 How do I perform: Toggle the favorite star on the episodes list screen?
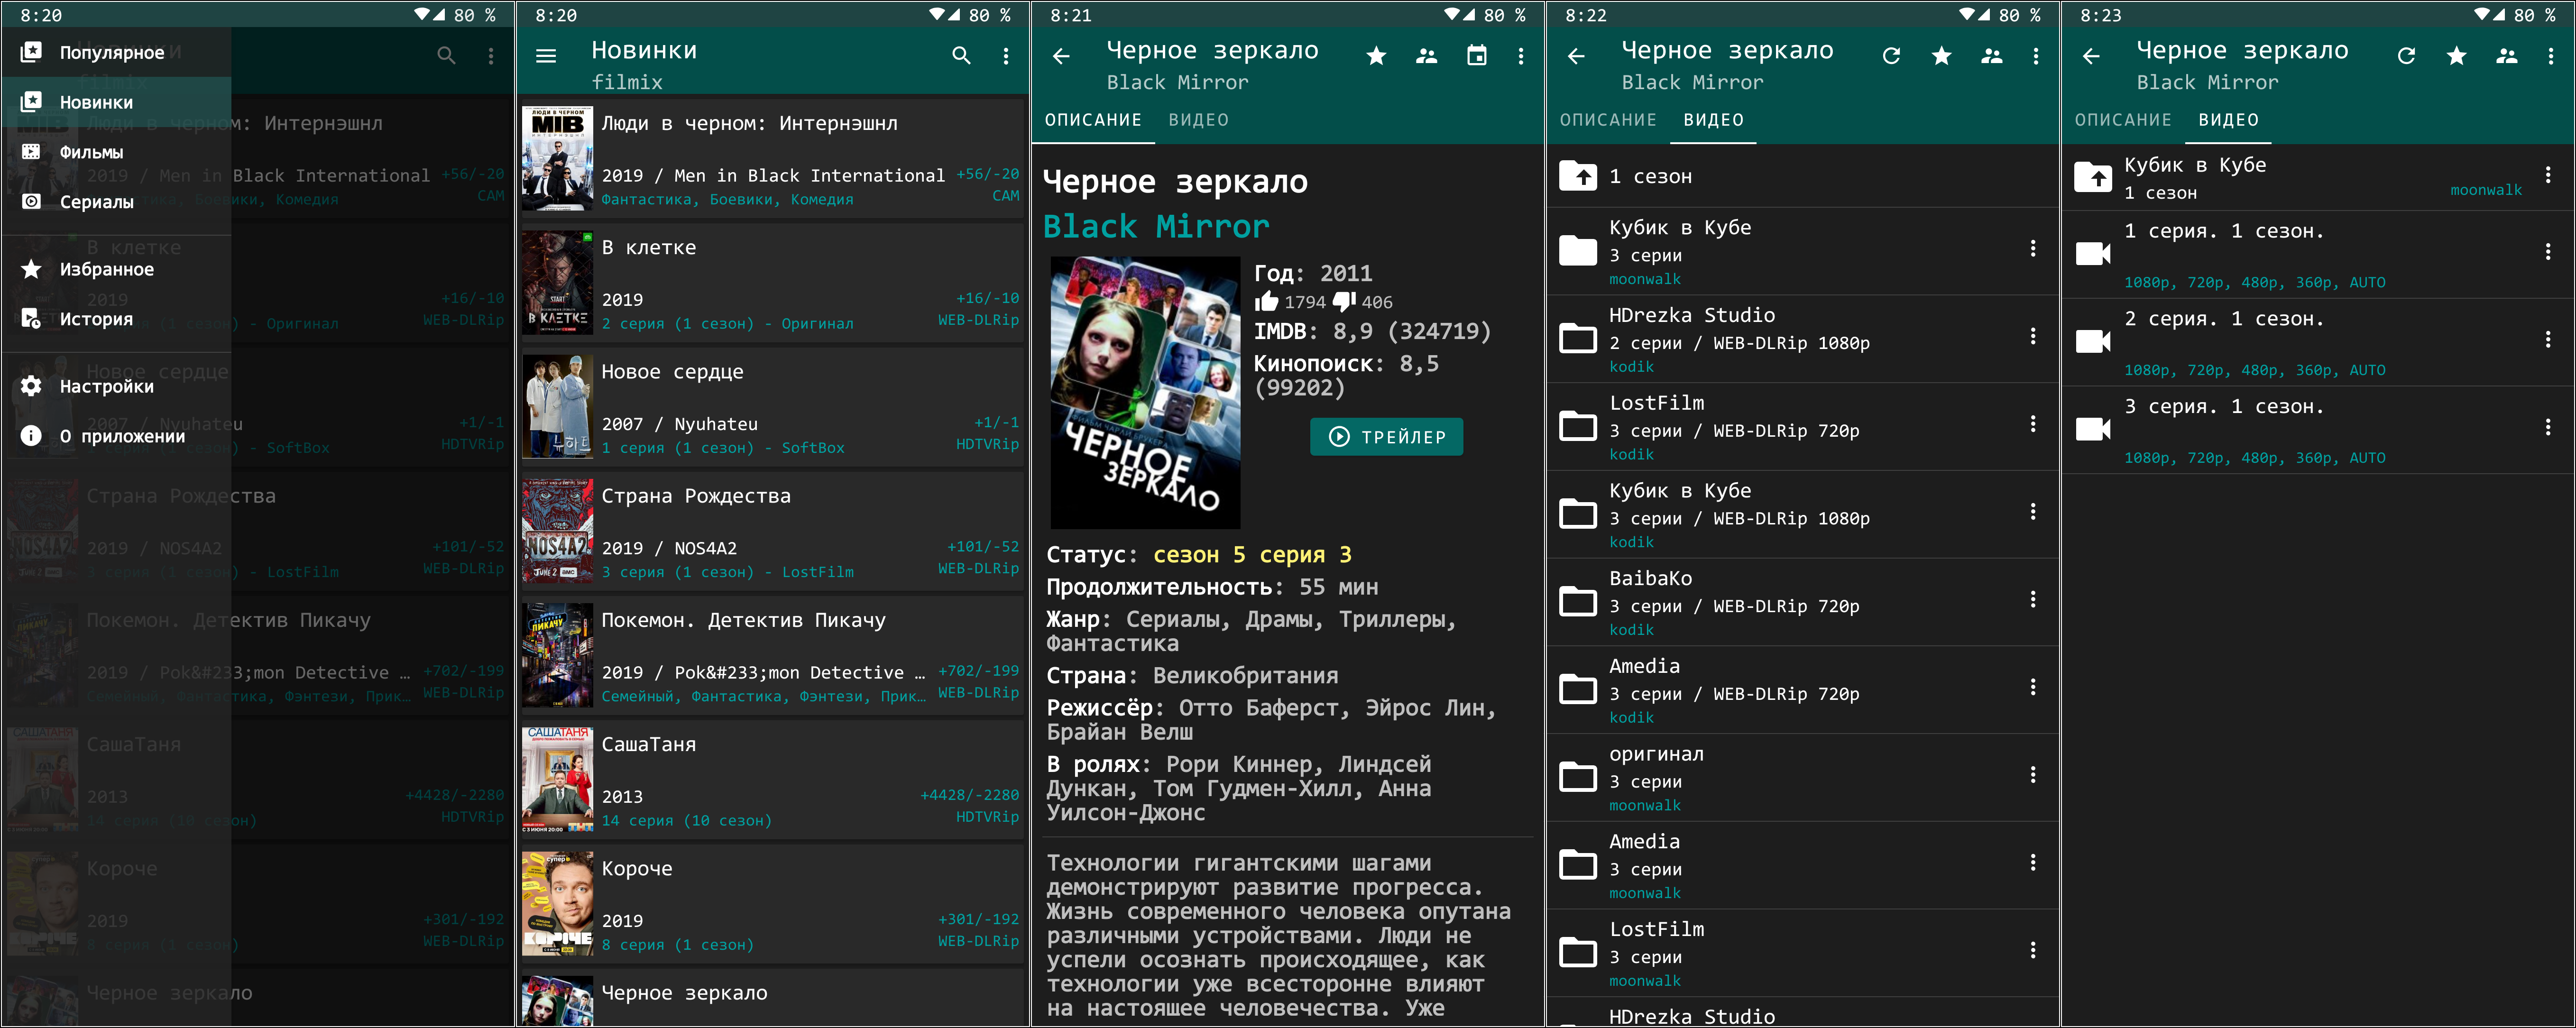[x=2456, y=56]
